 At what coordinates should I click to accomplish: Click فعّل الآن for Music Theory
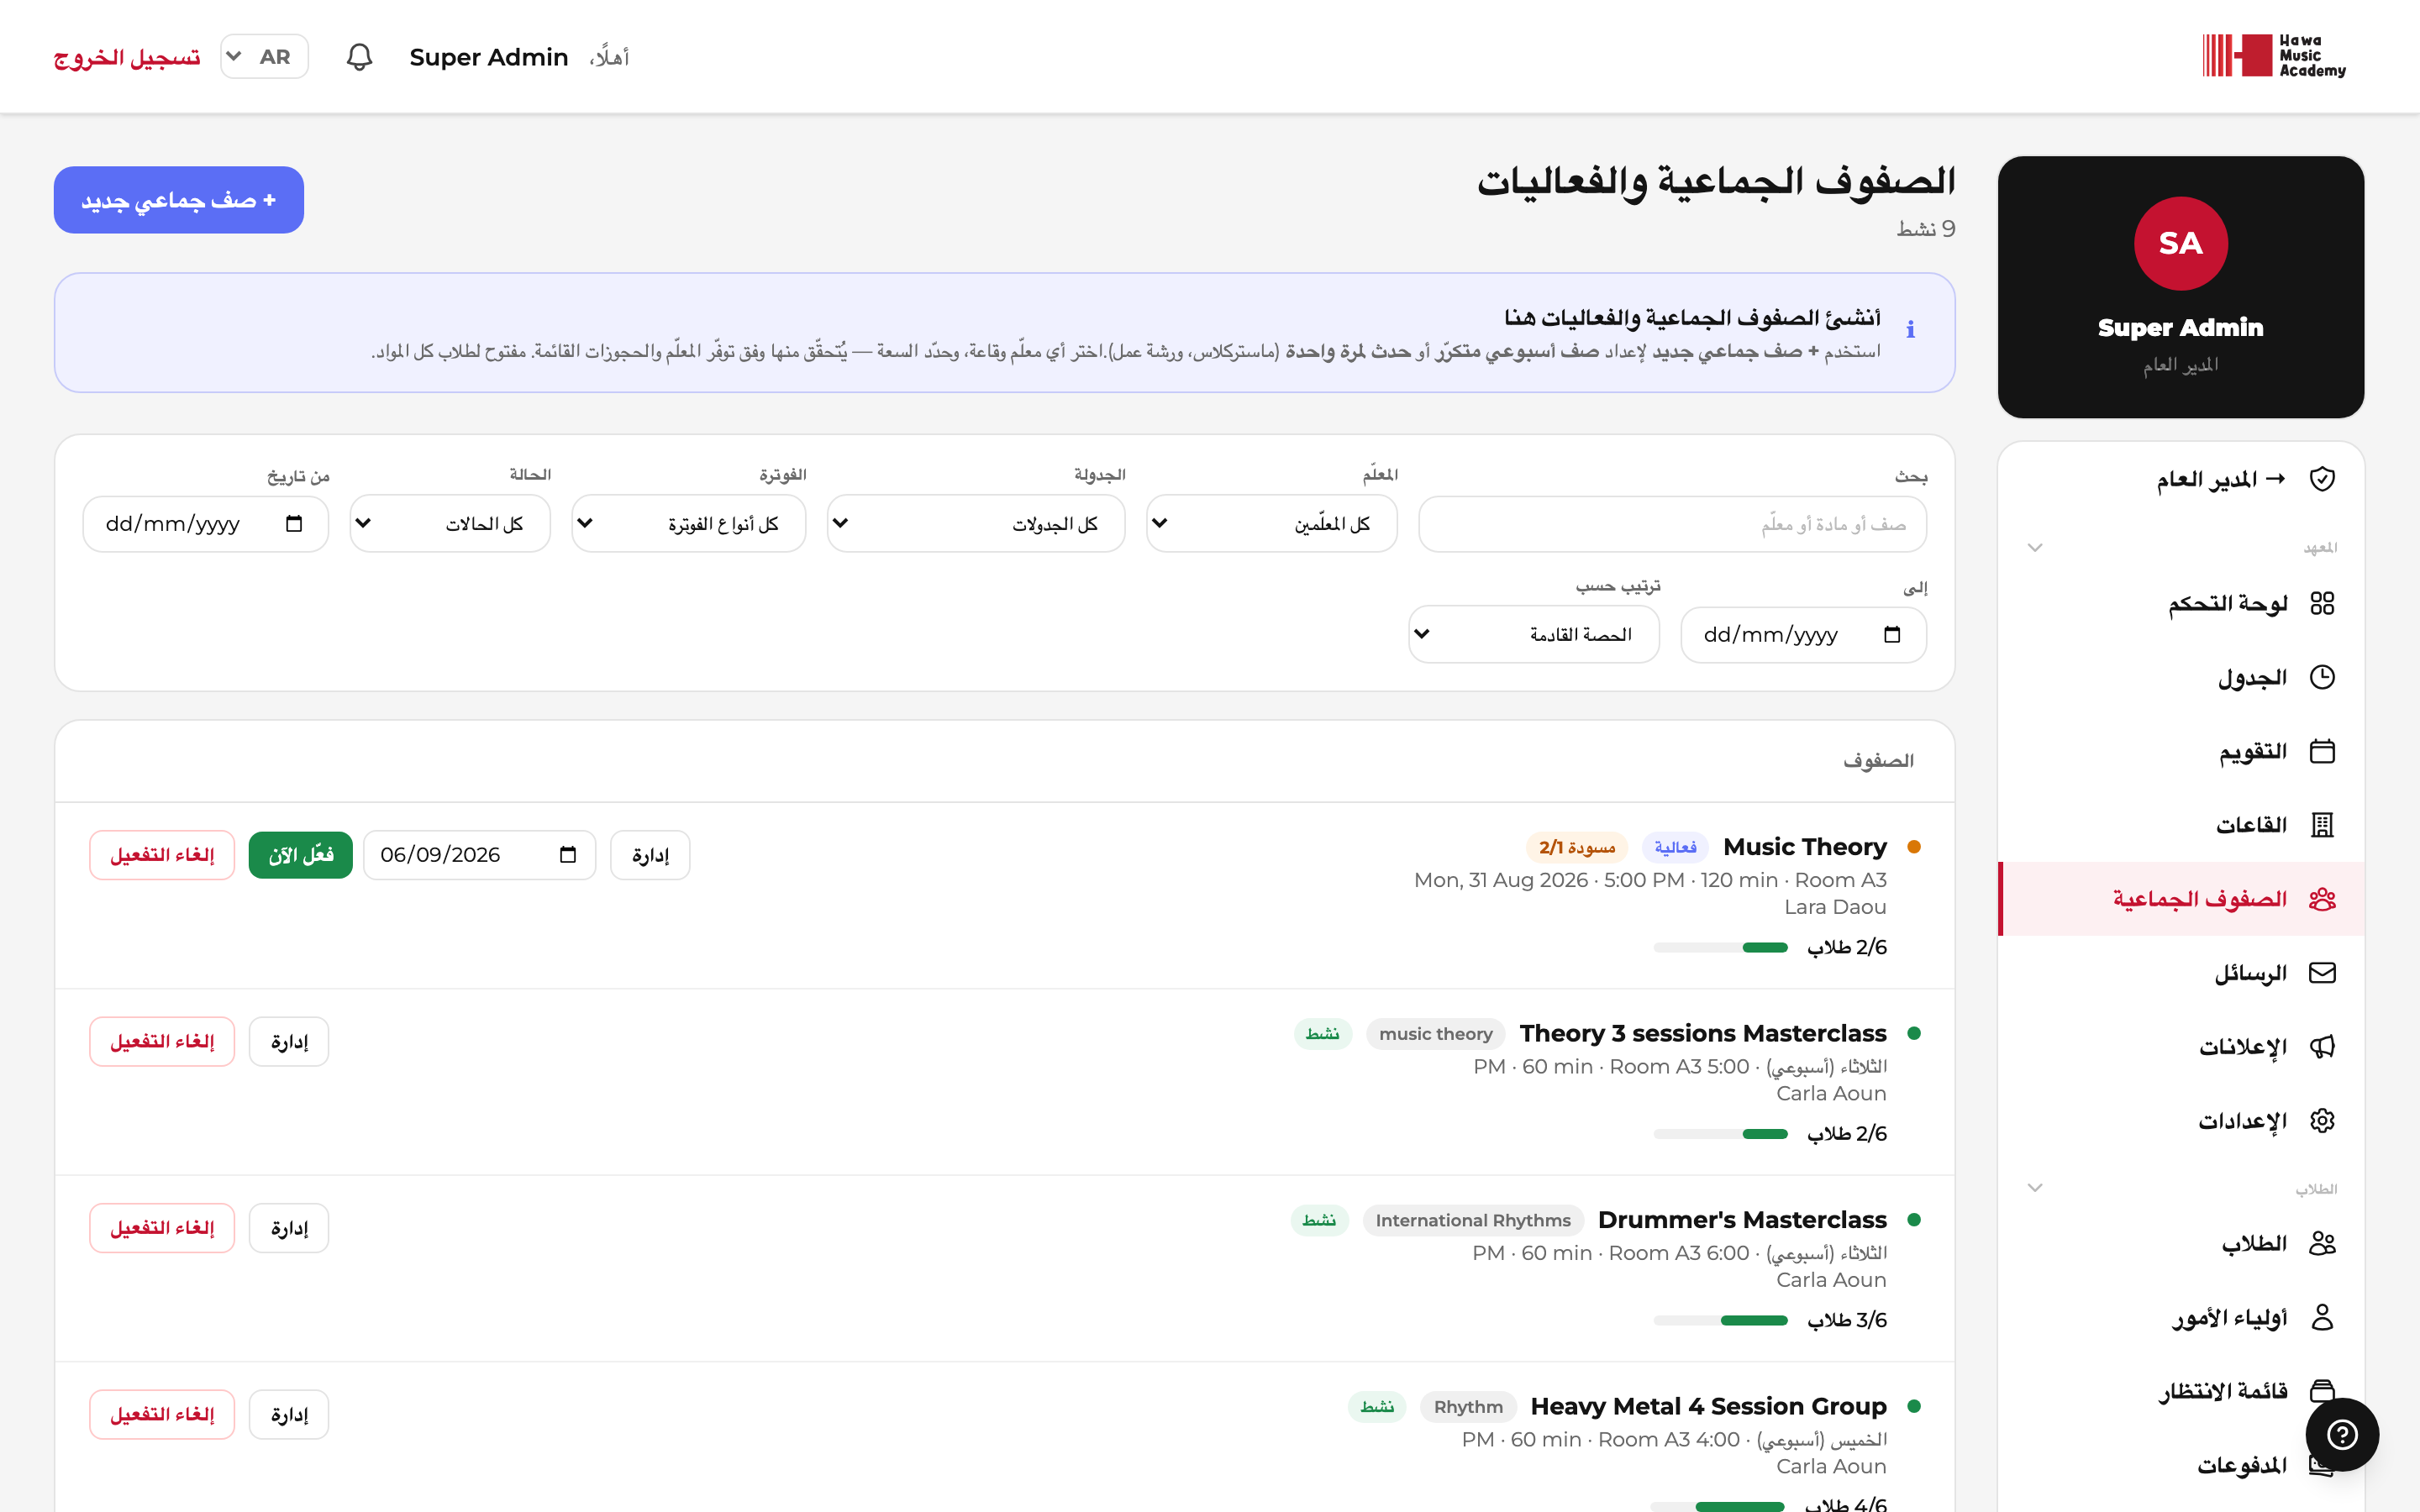click(300, 855)
